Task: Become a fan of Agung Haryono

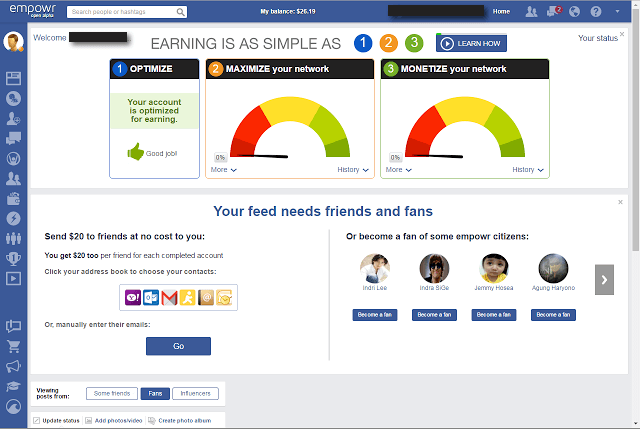Action: tap(553, 315)
